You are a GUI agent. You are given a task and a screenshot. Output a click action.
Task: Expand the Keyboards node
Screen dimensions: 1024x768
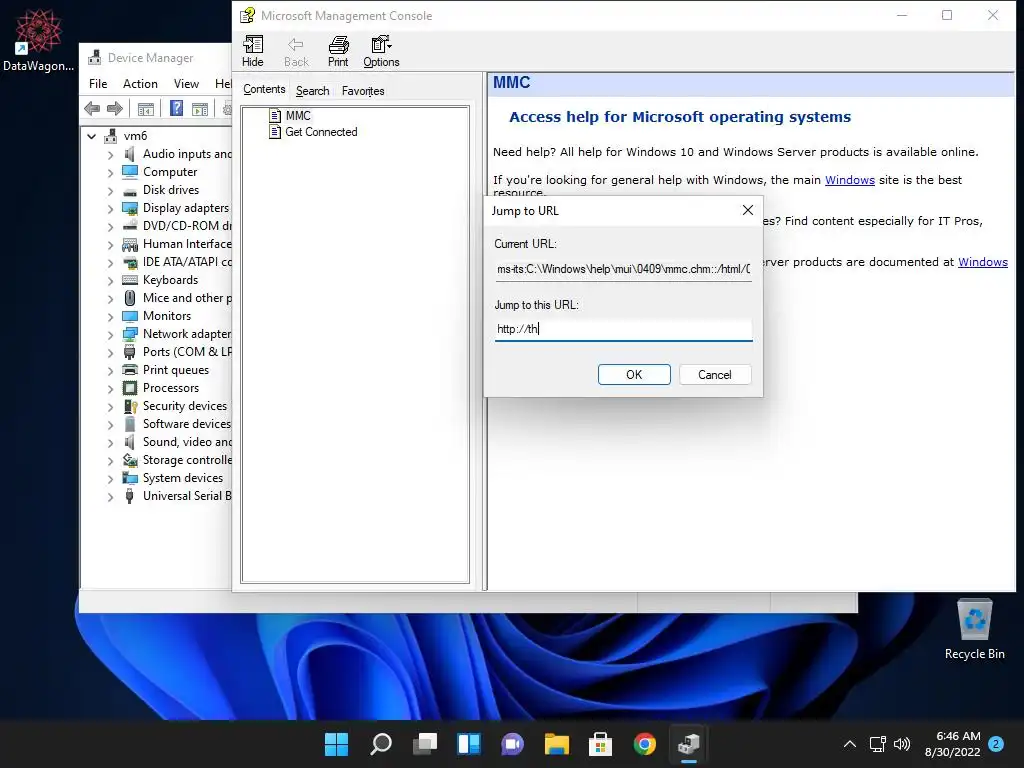[110, 281]
